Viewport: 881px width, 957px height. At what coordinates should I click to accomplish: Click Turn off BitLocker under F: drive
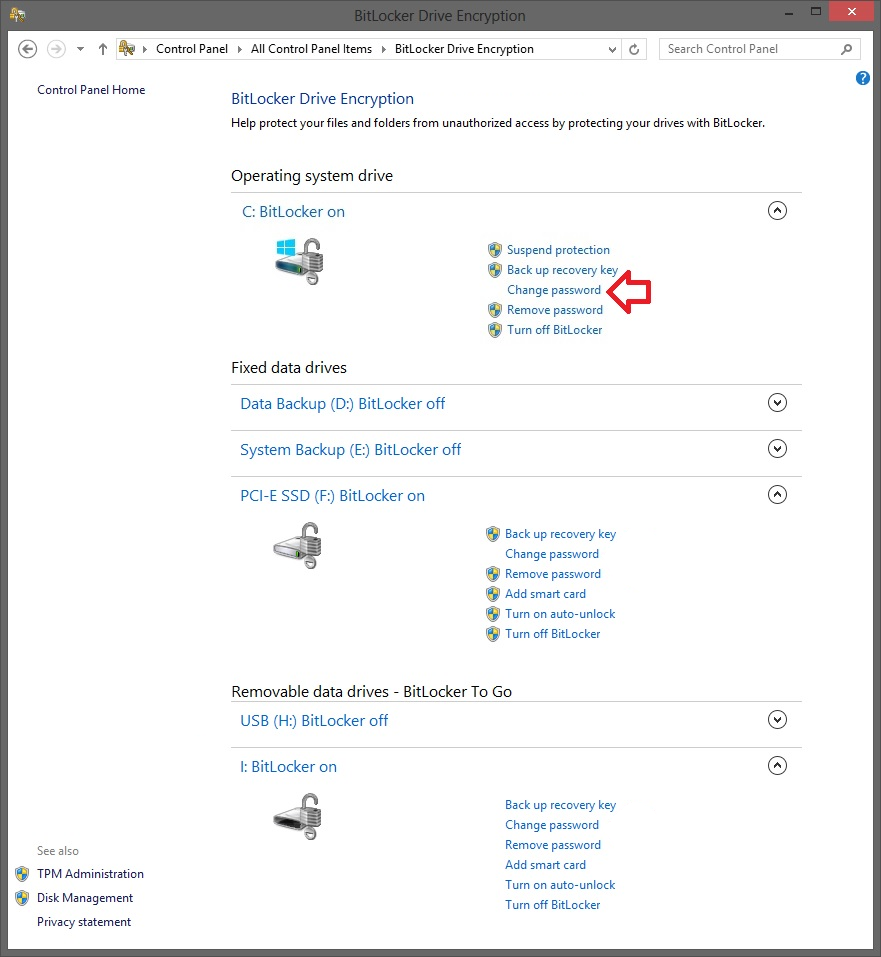(553, 634)
